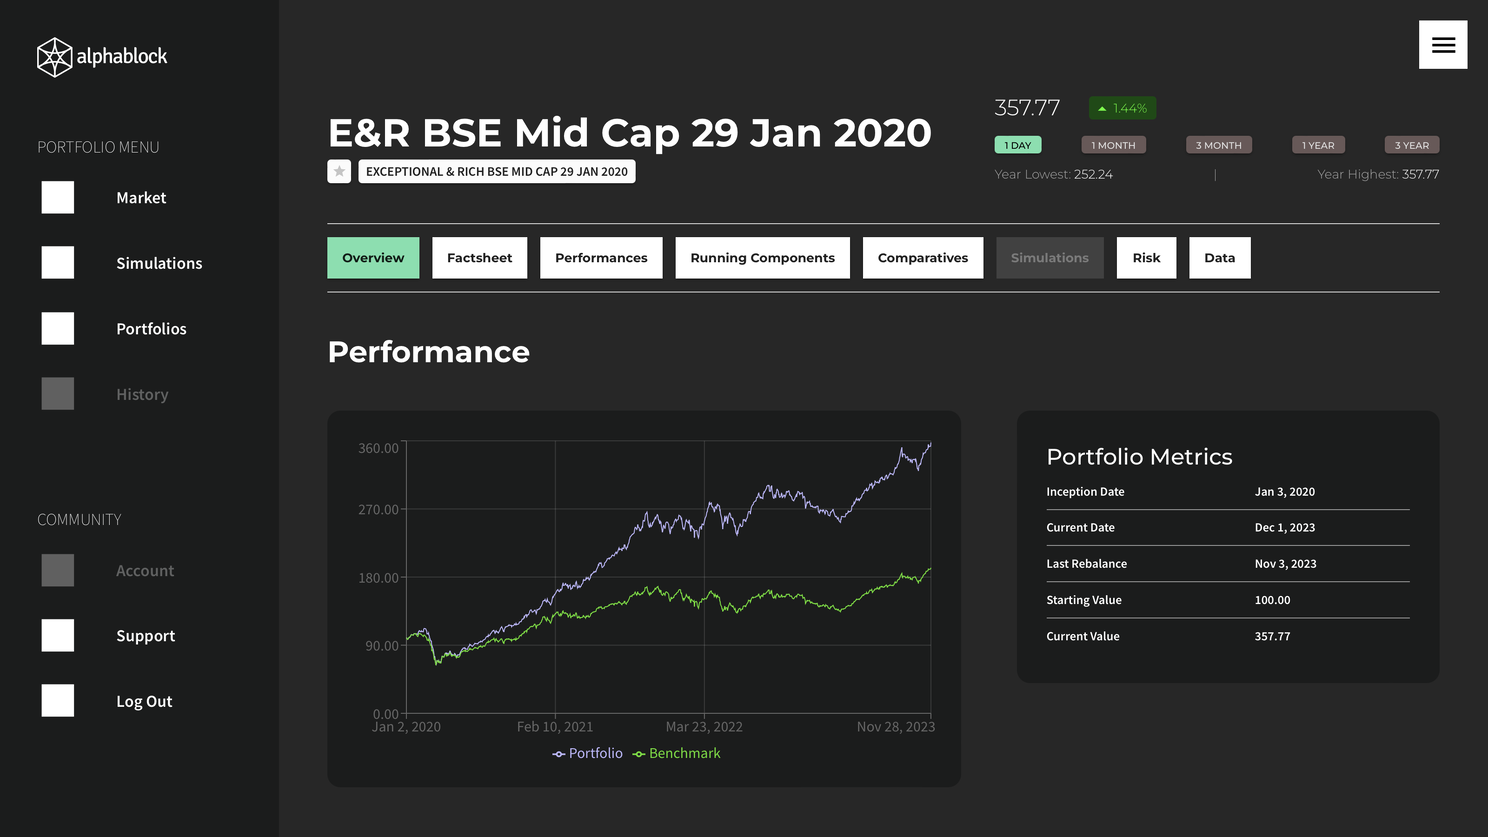Click the Portfolios sidebar icon
1488x837 pixels.
pos(58,329)
